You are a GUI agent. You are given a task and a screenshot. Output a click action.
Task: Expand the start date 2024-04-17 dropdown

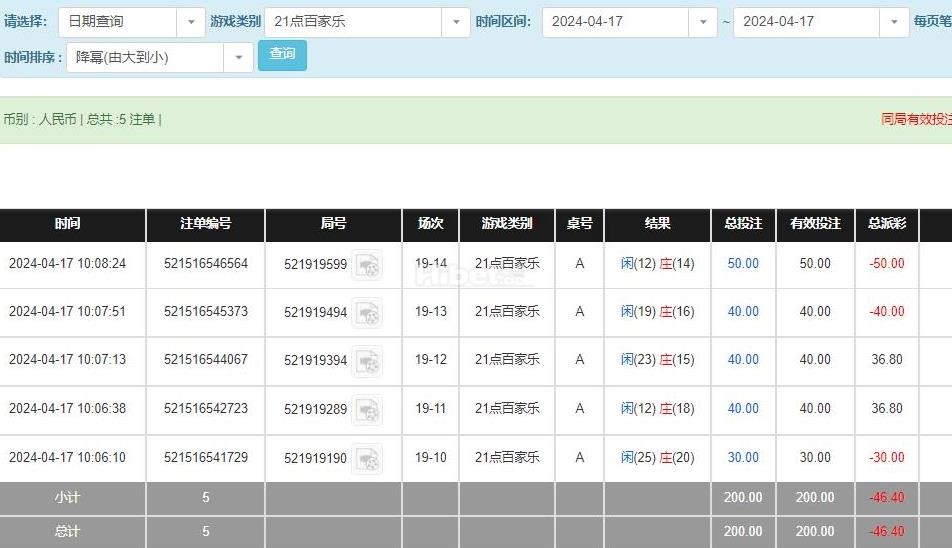702,22
